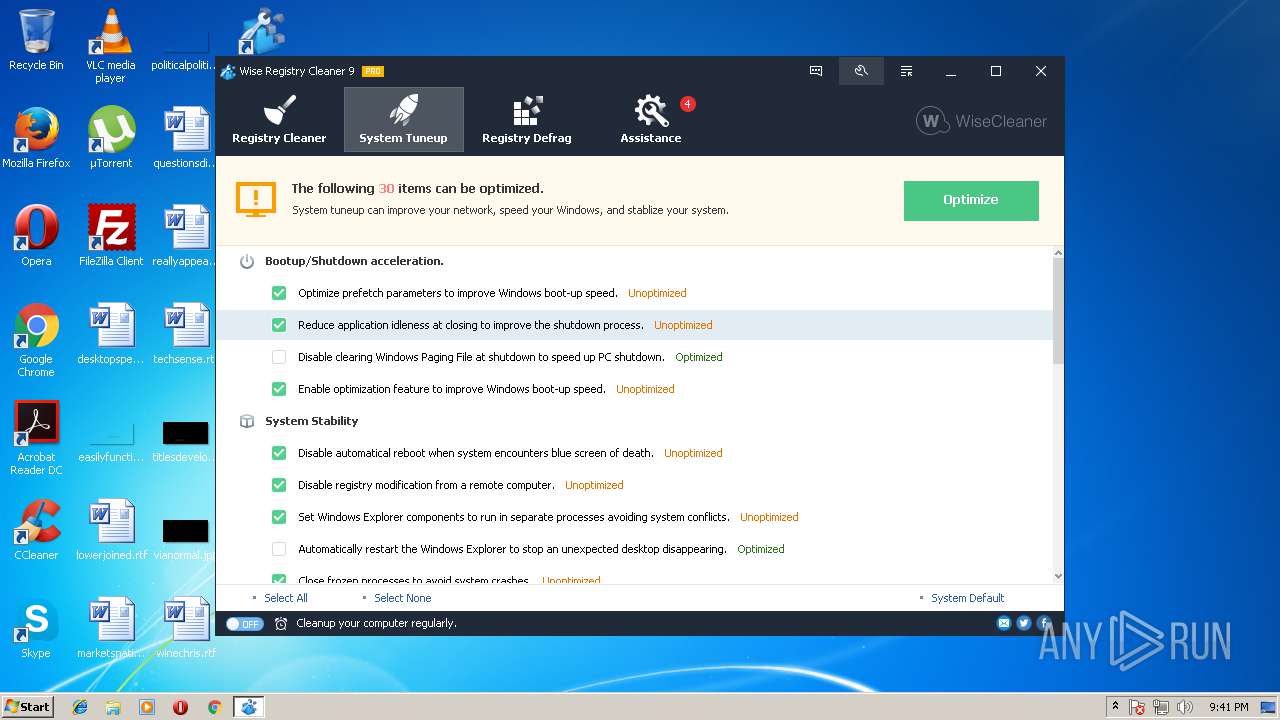Collapse Bootup/Shutdown acceleration section
Image resolution: width=1280 pixels, height=720 pixels.
point(354,261)
